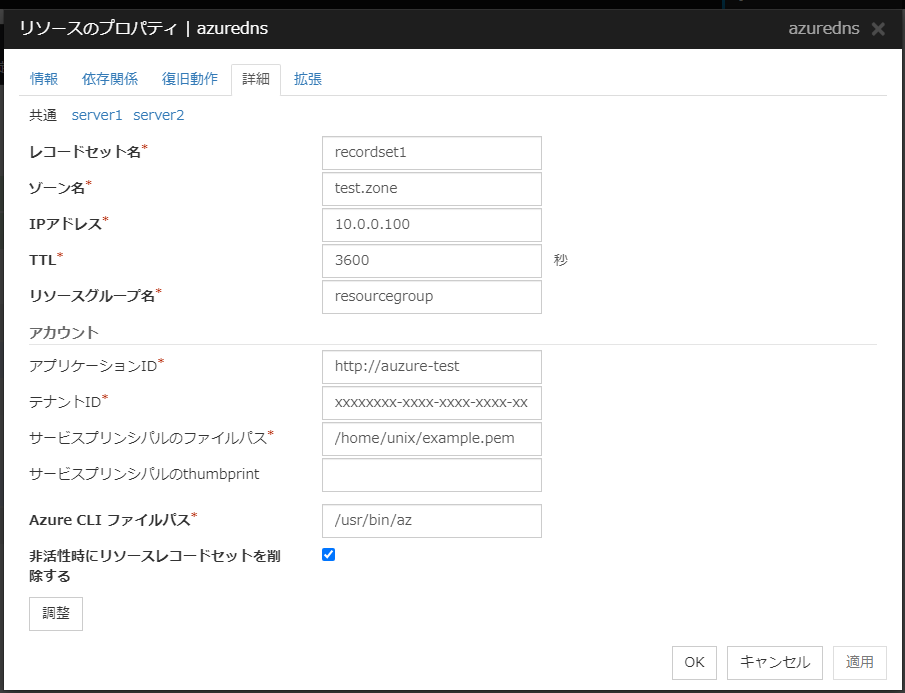
Task: Switch to the 情報 tab
Action: [44, 80]
